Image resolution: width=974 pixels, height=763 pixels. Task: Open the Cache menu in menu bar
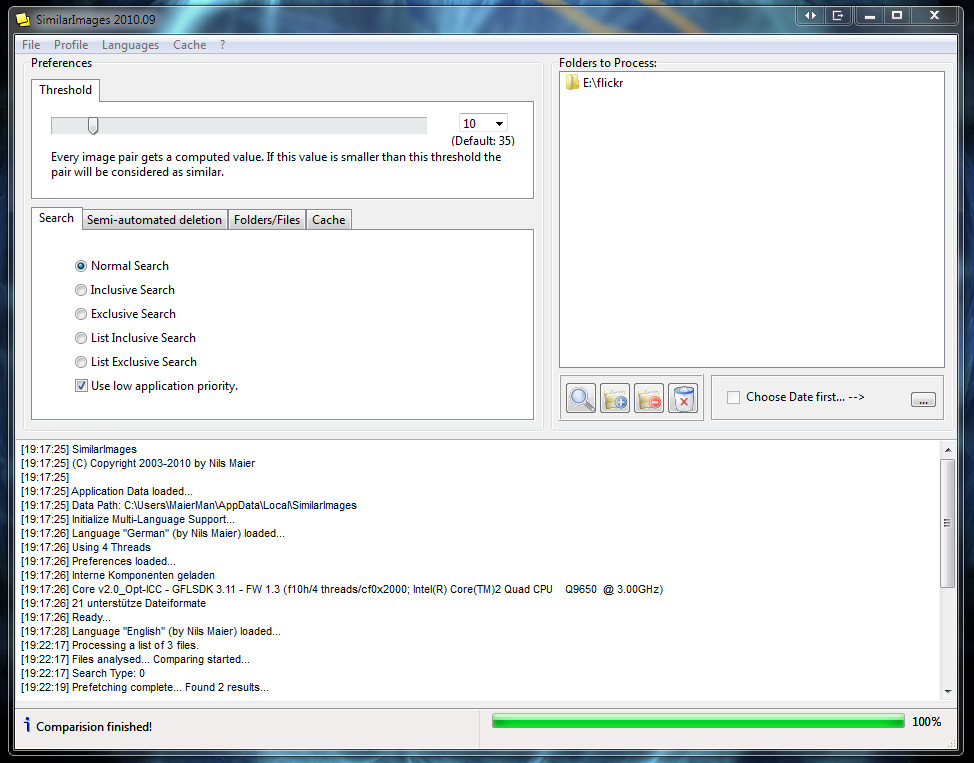[x=189, y=45]
